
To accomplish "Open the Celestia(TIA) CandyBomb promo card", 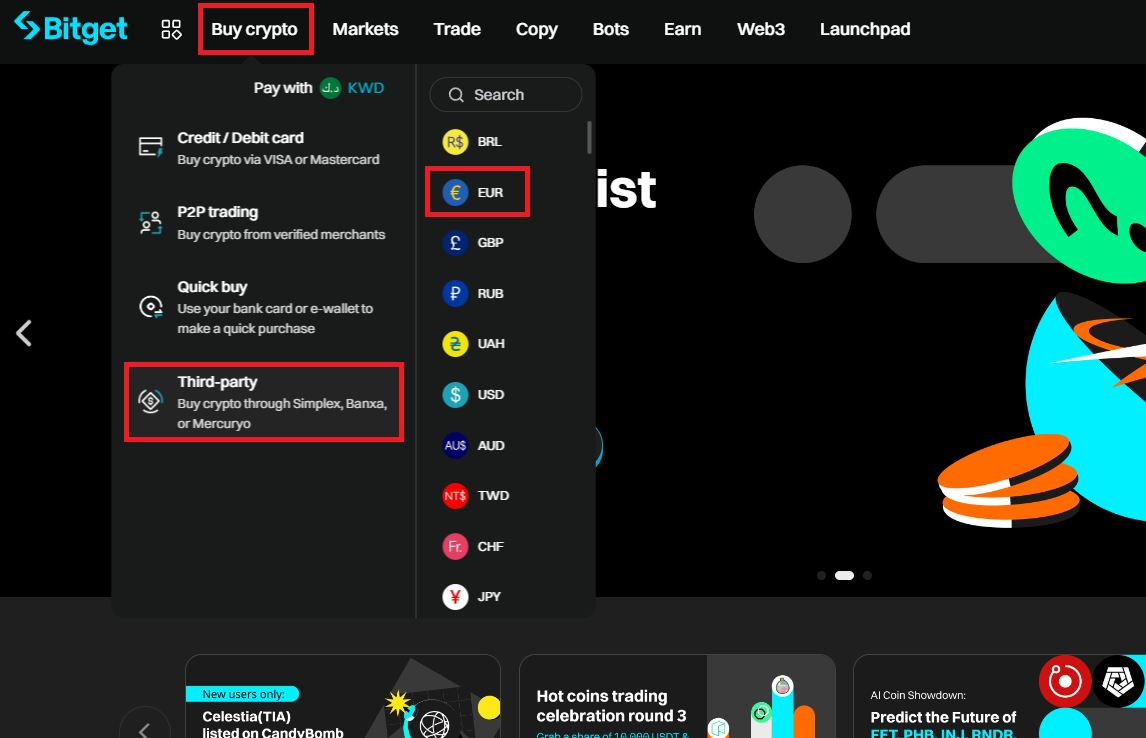I will coord(343,696).
